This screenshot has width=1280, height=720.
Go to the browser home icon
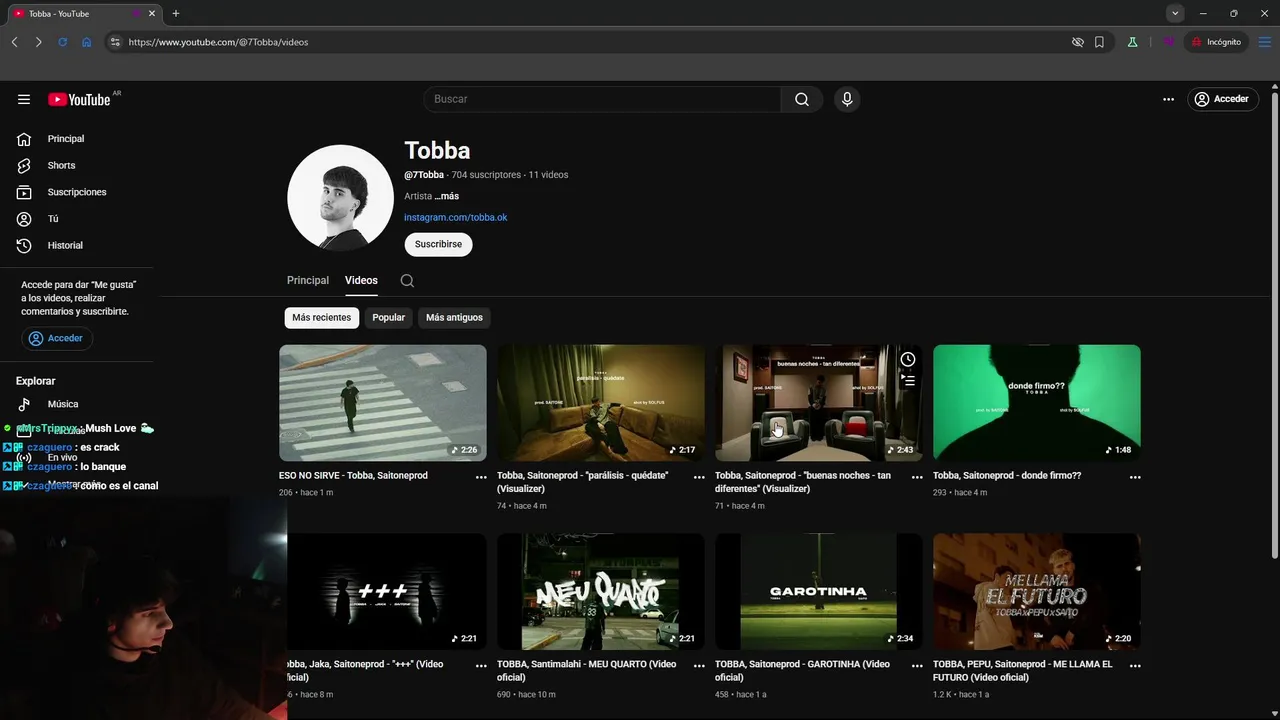click(87, 42)
